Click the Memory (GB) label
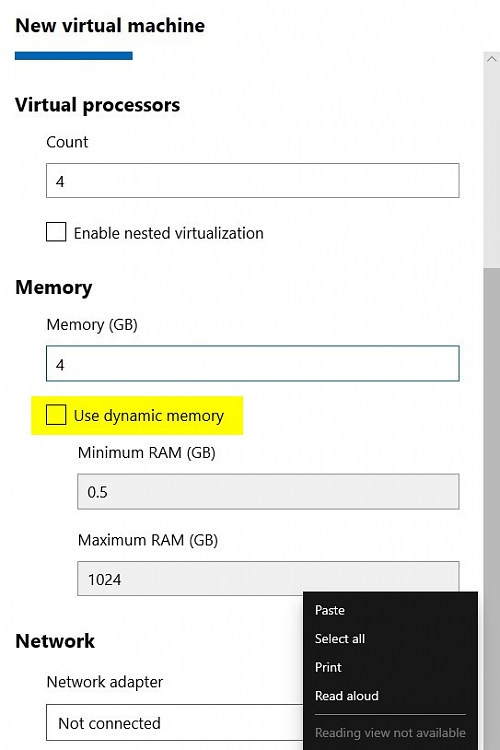500x750 pixels. coord(92,325)
